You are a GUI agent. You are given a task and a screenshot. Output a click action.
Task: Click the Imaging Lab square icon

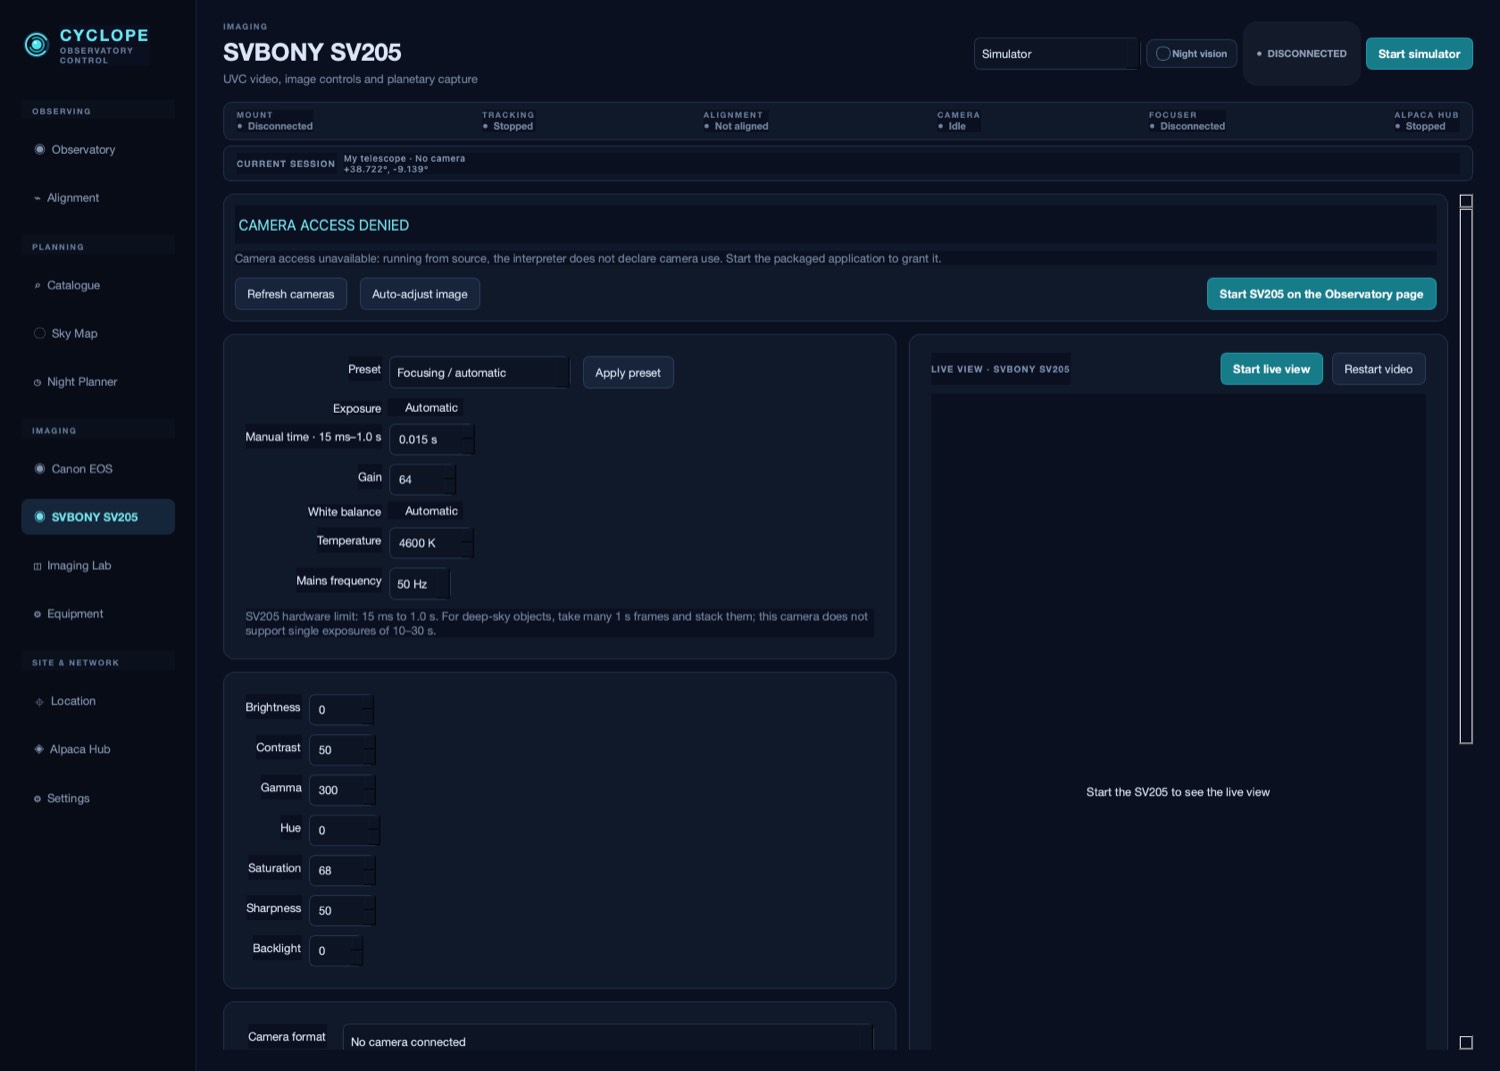pyautogui.click(x=38, y=566)
